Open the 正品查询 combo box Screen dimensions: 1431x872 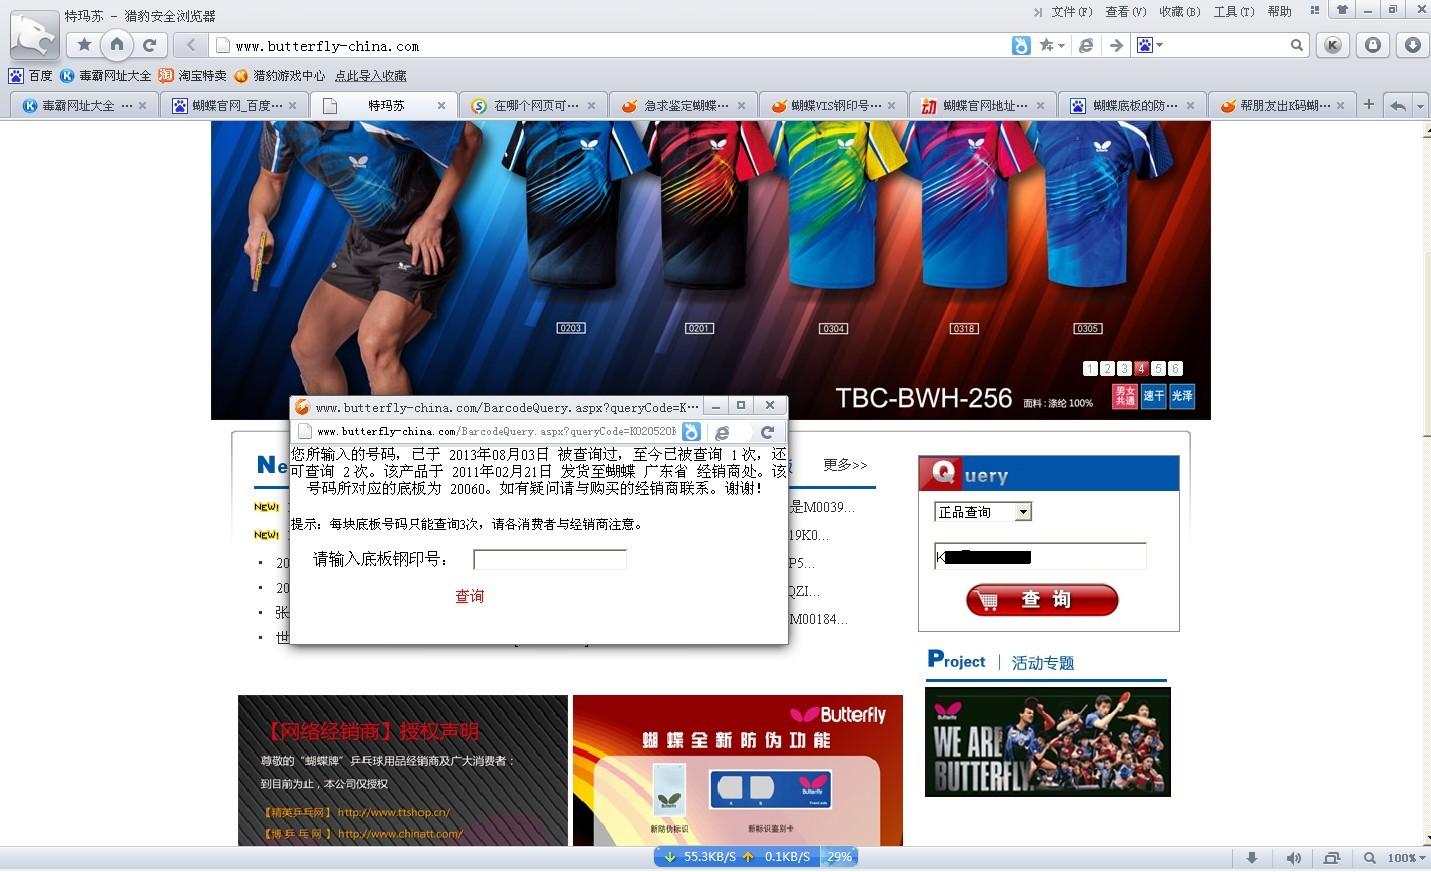pyautogui.click(x=1022, y=511)
